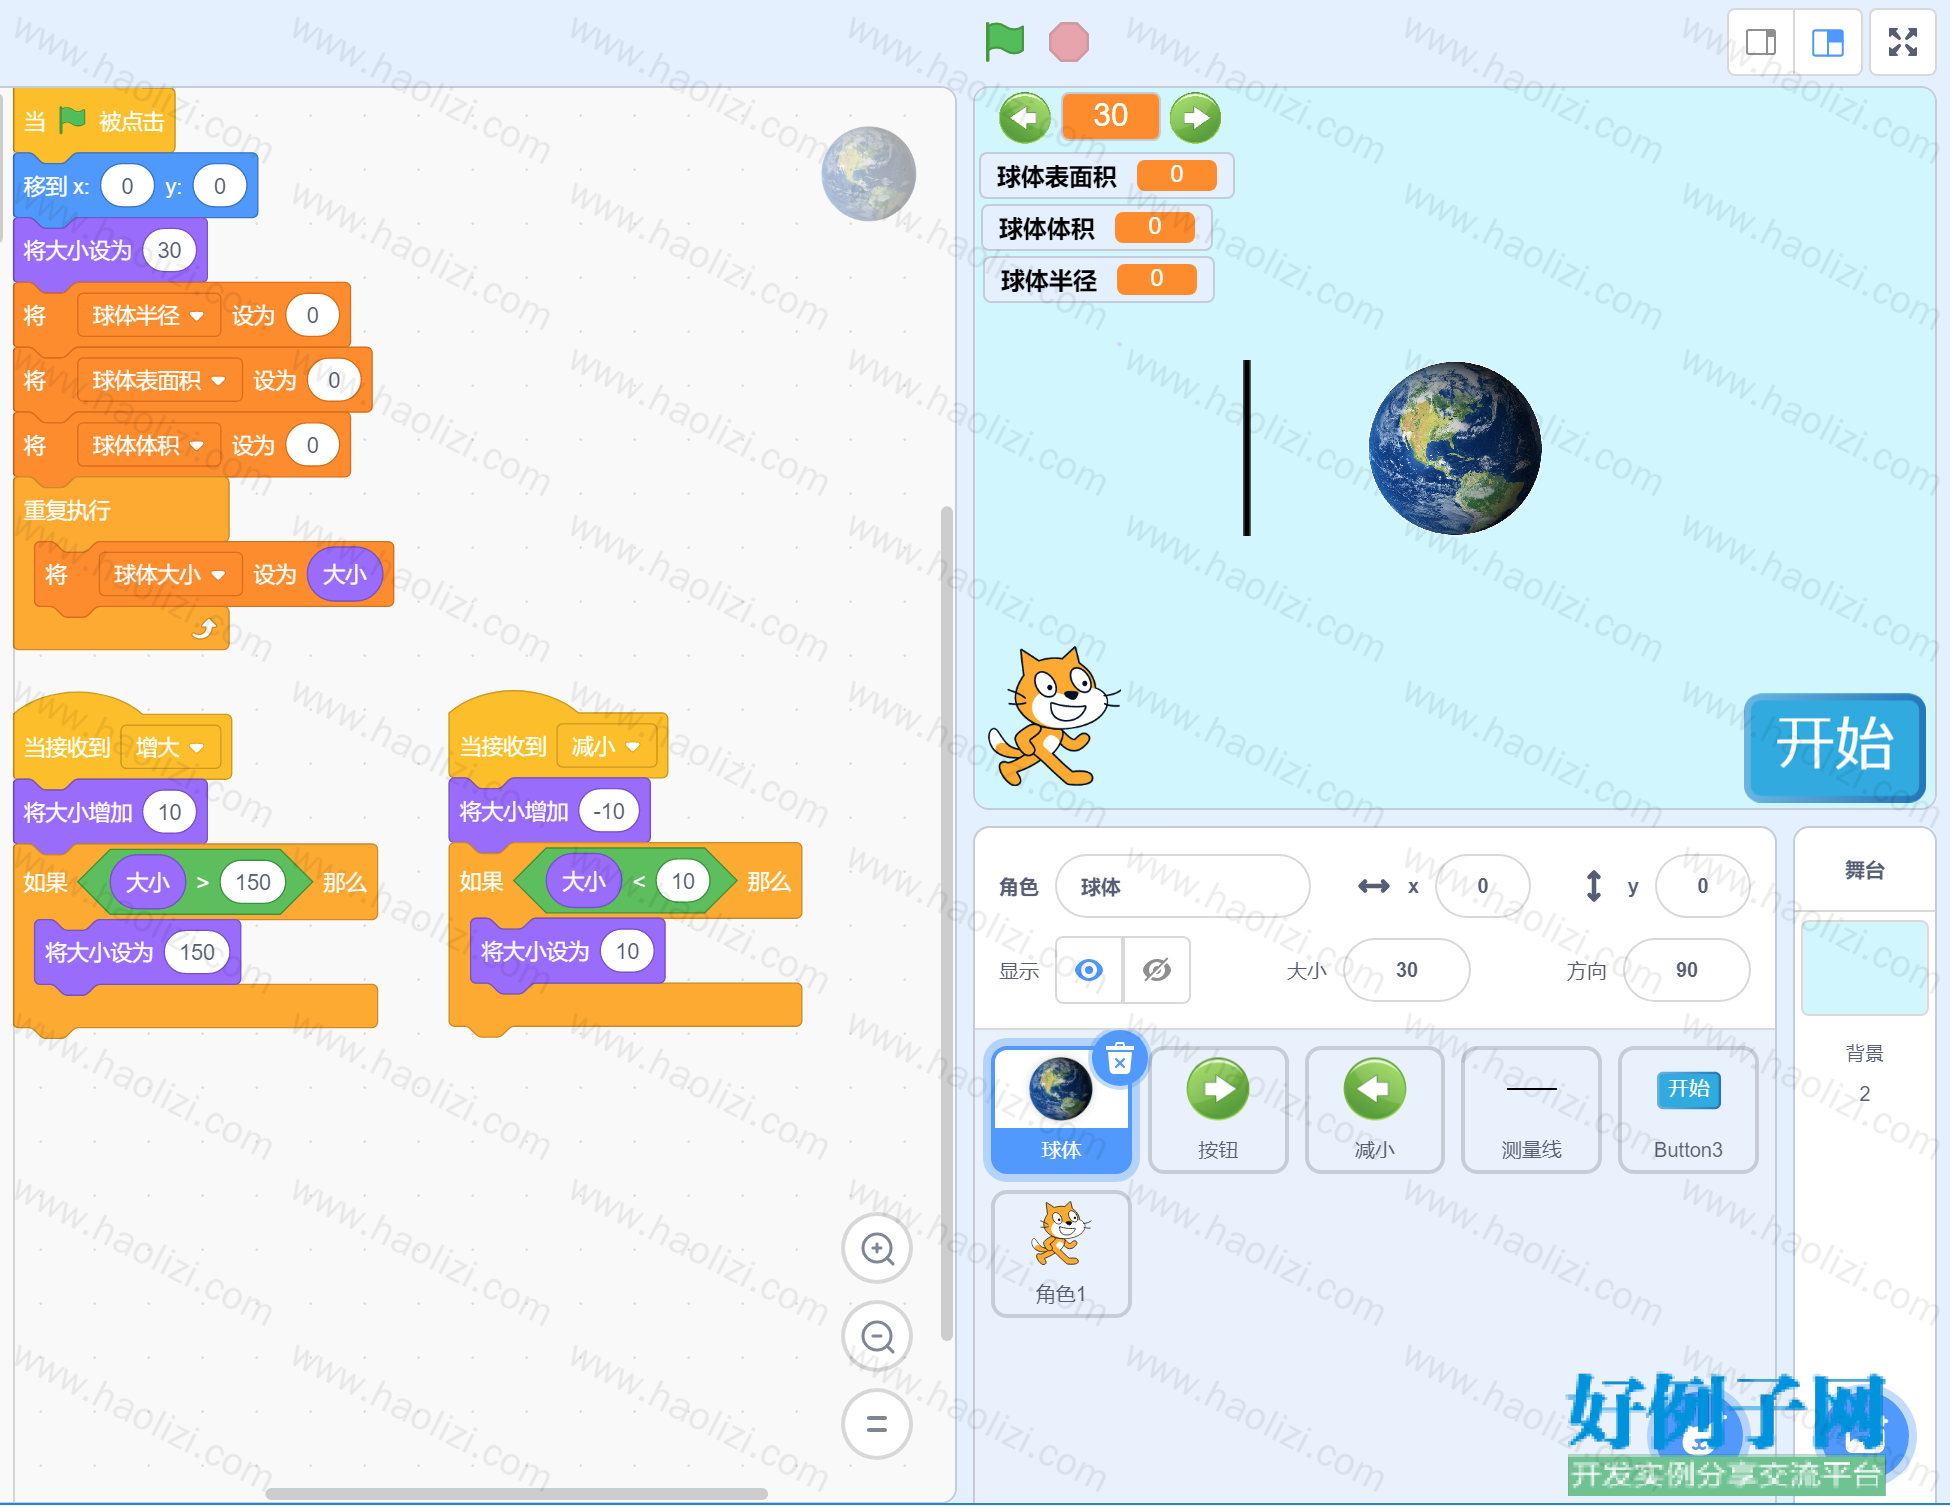Edit the sprite 大小 size field
1950x1506 pixels.
[1407, 970]
